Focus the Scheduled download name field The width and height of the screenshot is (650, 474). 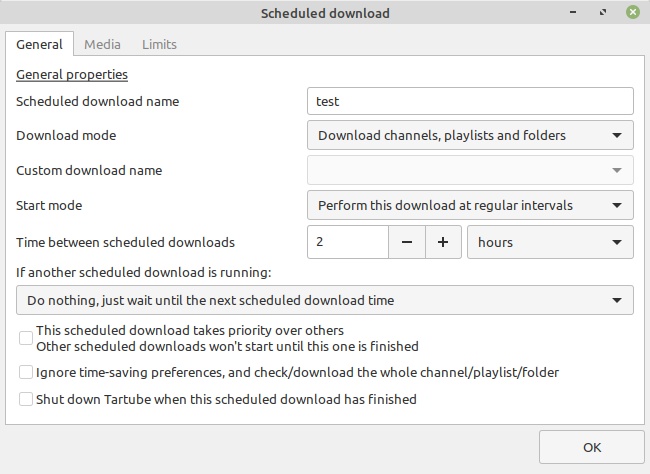coord(470,101)
